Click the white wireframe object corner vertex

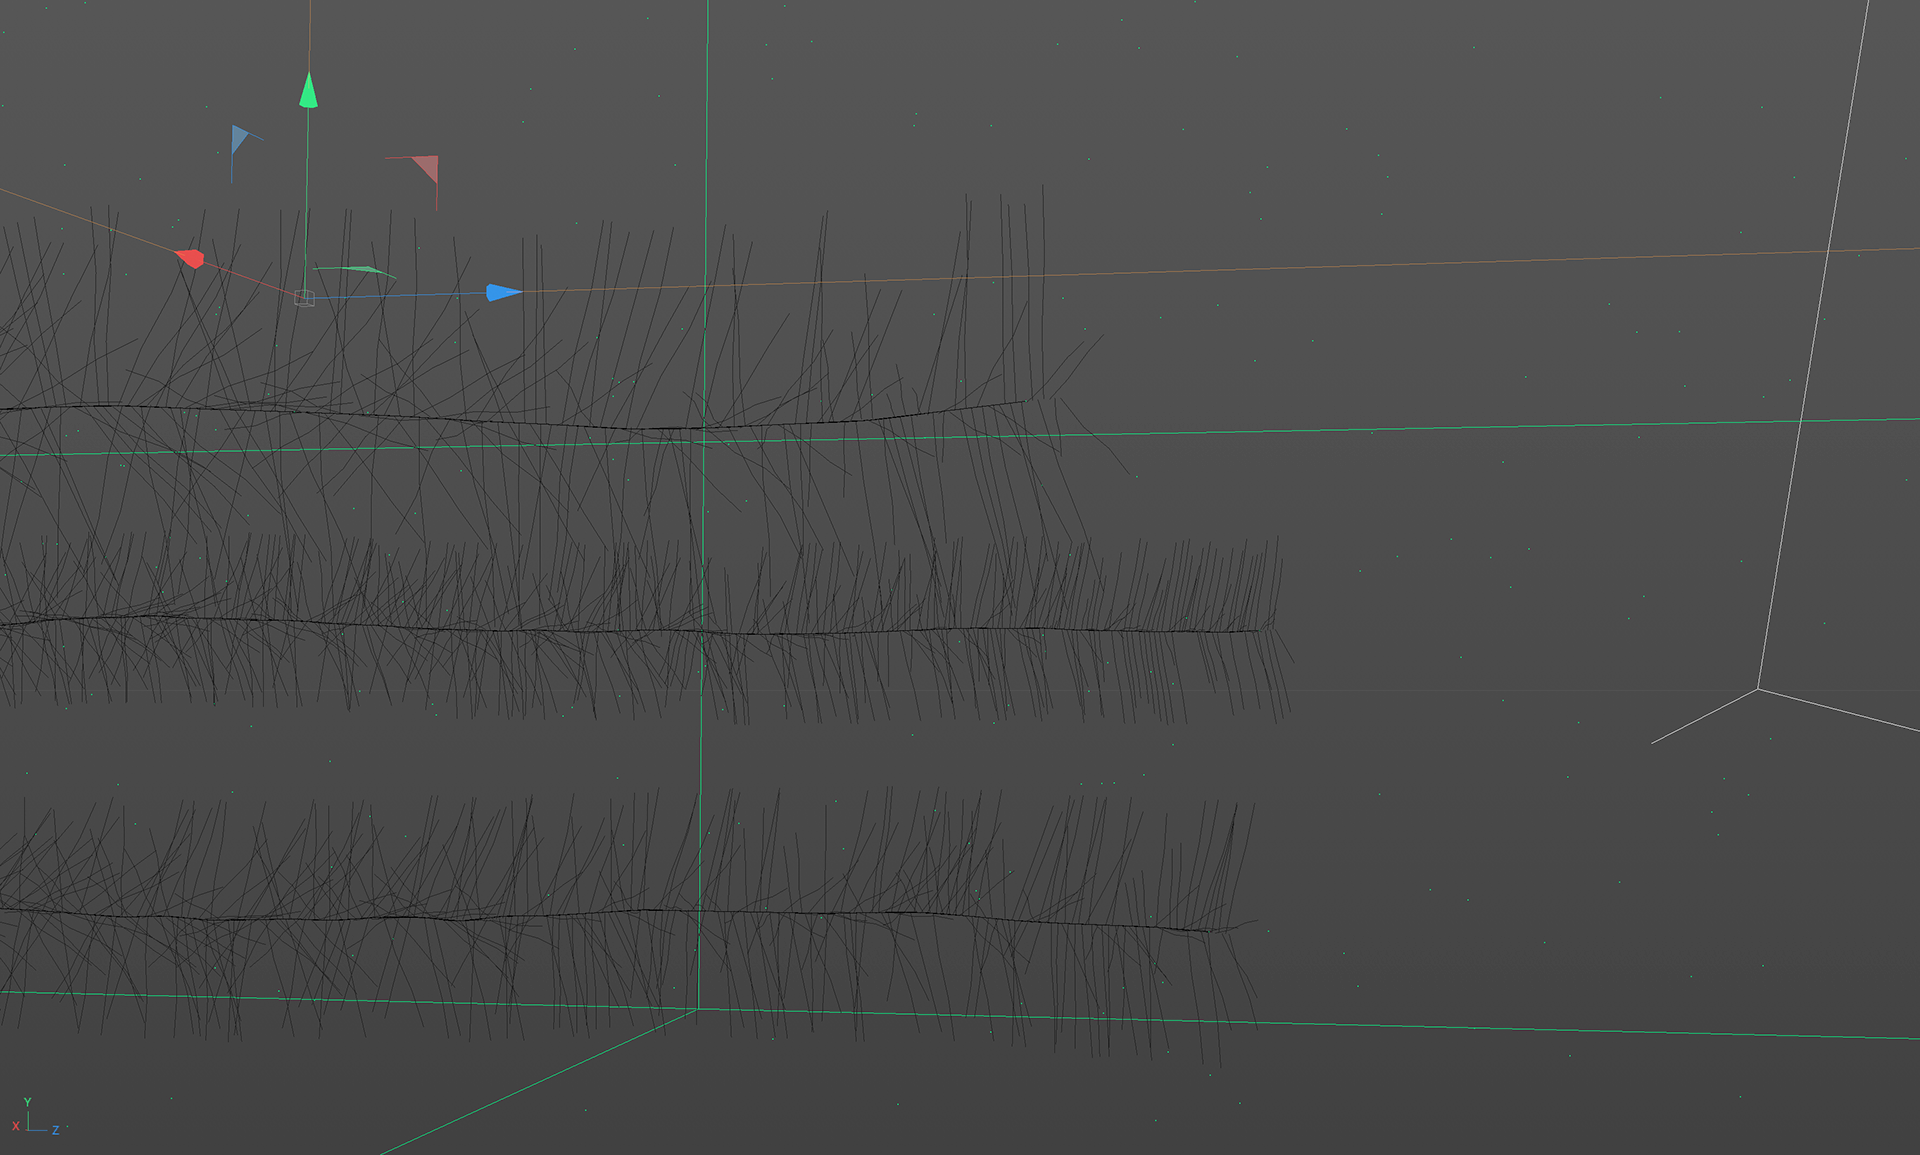tap(1758, 689)
